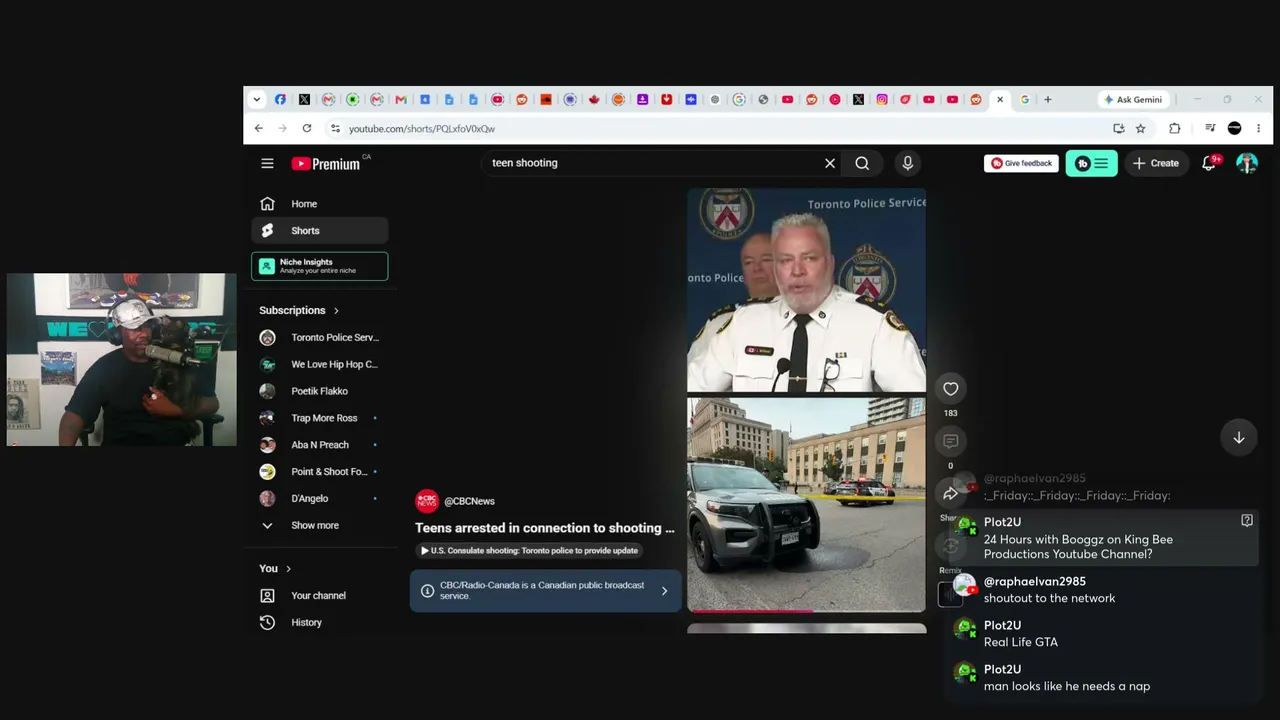The height and width of the screenshot is (720, 1280).
Task: Open Your channel page
Action: 319,596
